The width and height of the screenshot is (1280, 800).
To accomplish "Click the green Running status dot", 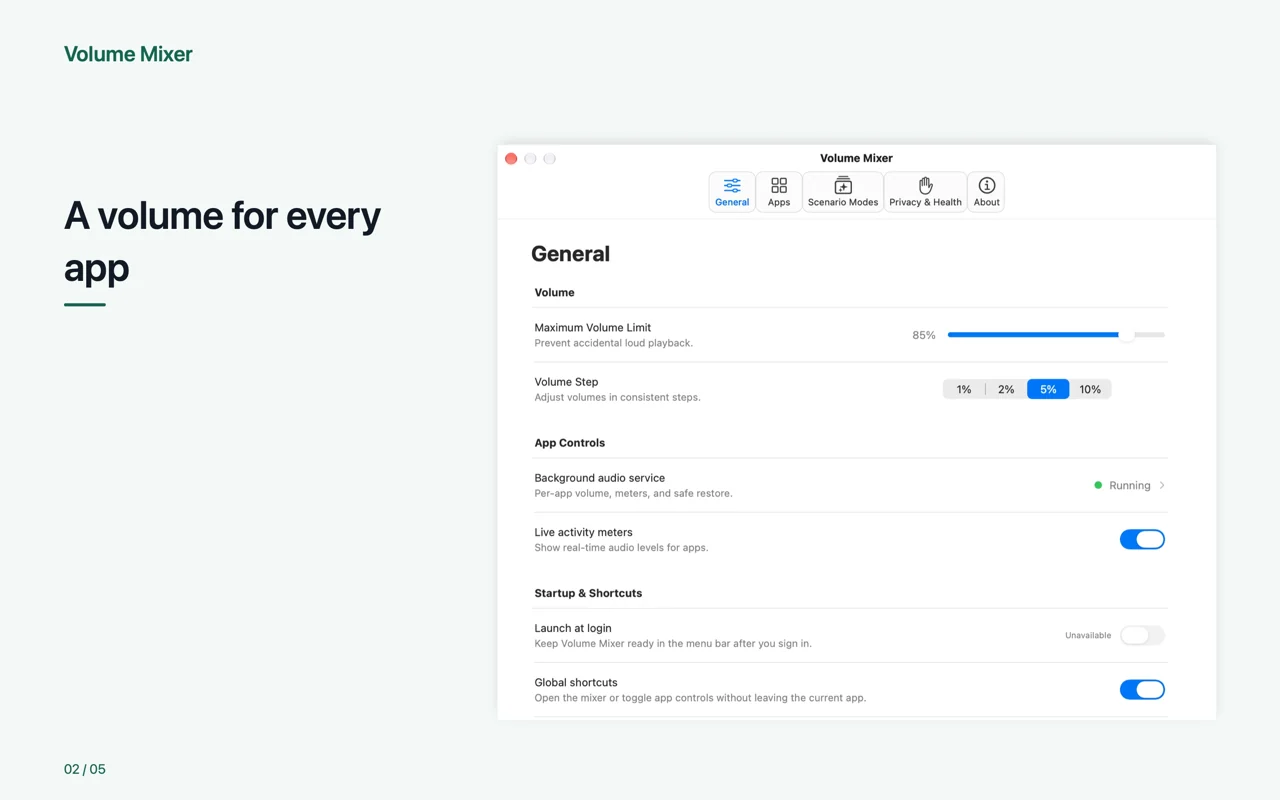I will pyautogui.click(x=1098, y=485).
